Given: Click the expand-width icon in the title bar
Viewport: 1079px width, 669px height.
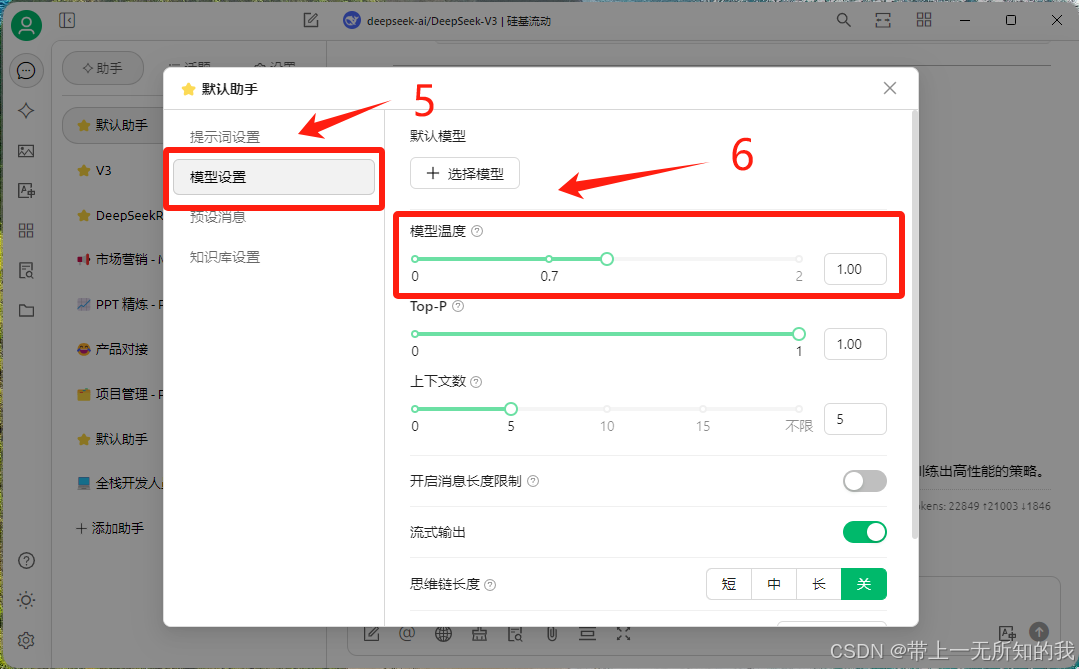Looking at the screenshot, I should tap(883, 20).
